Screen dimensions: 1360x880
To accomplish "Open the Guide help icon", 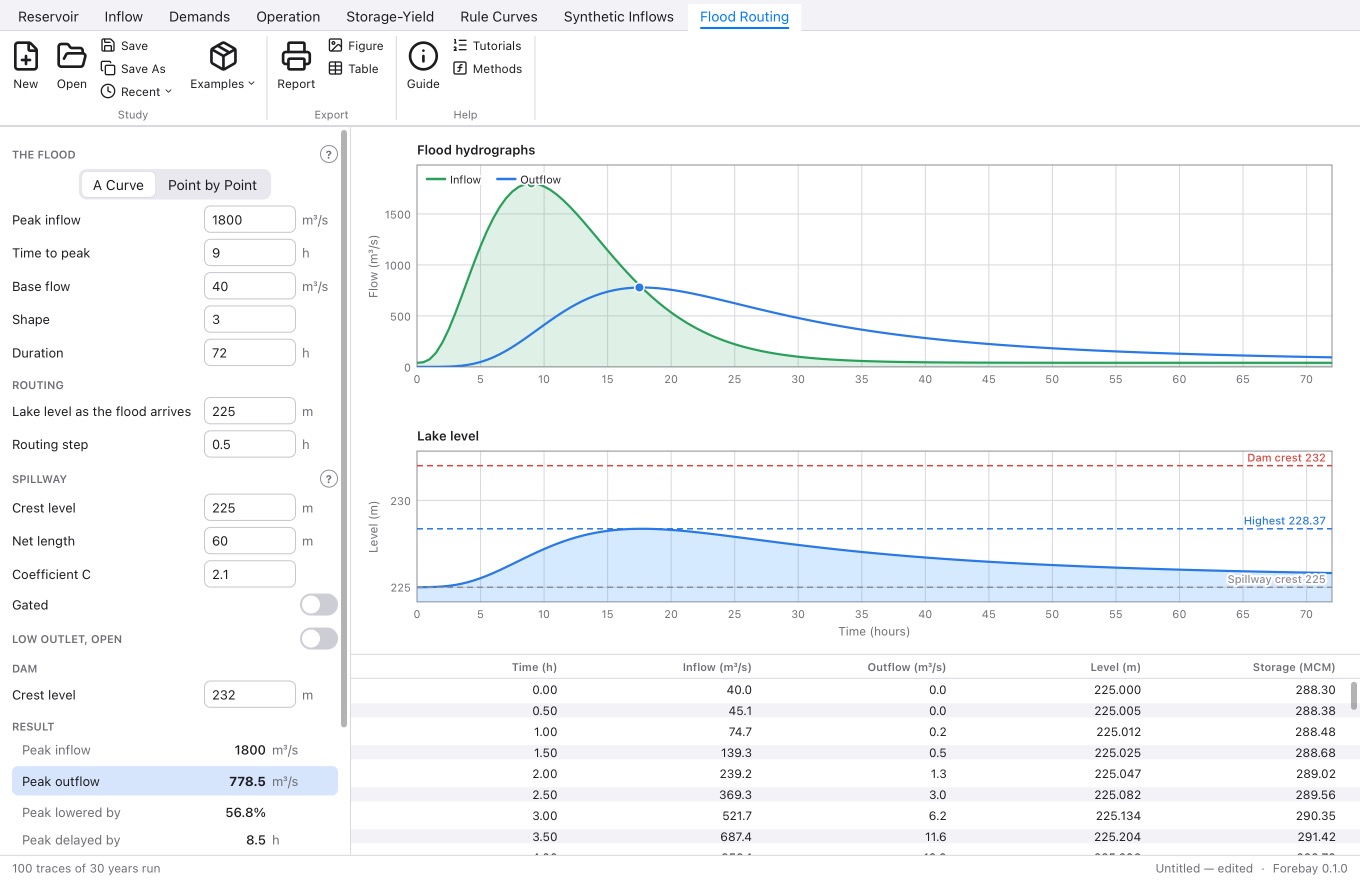I will (423, 66).
